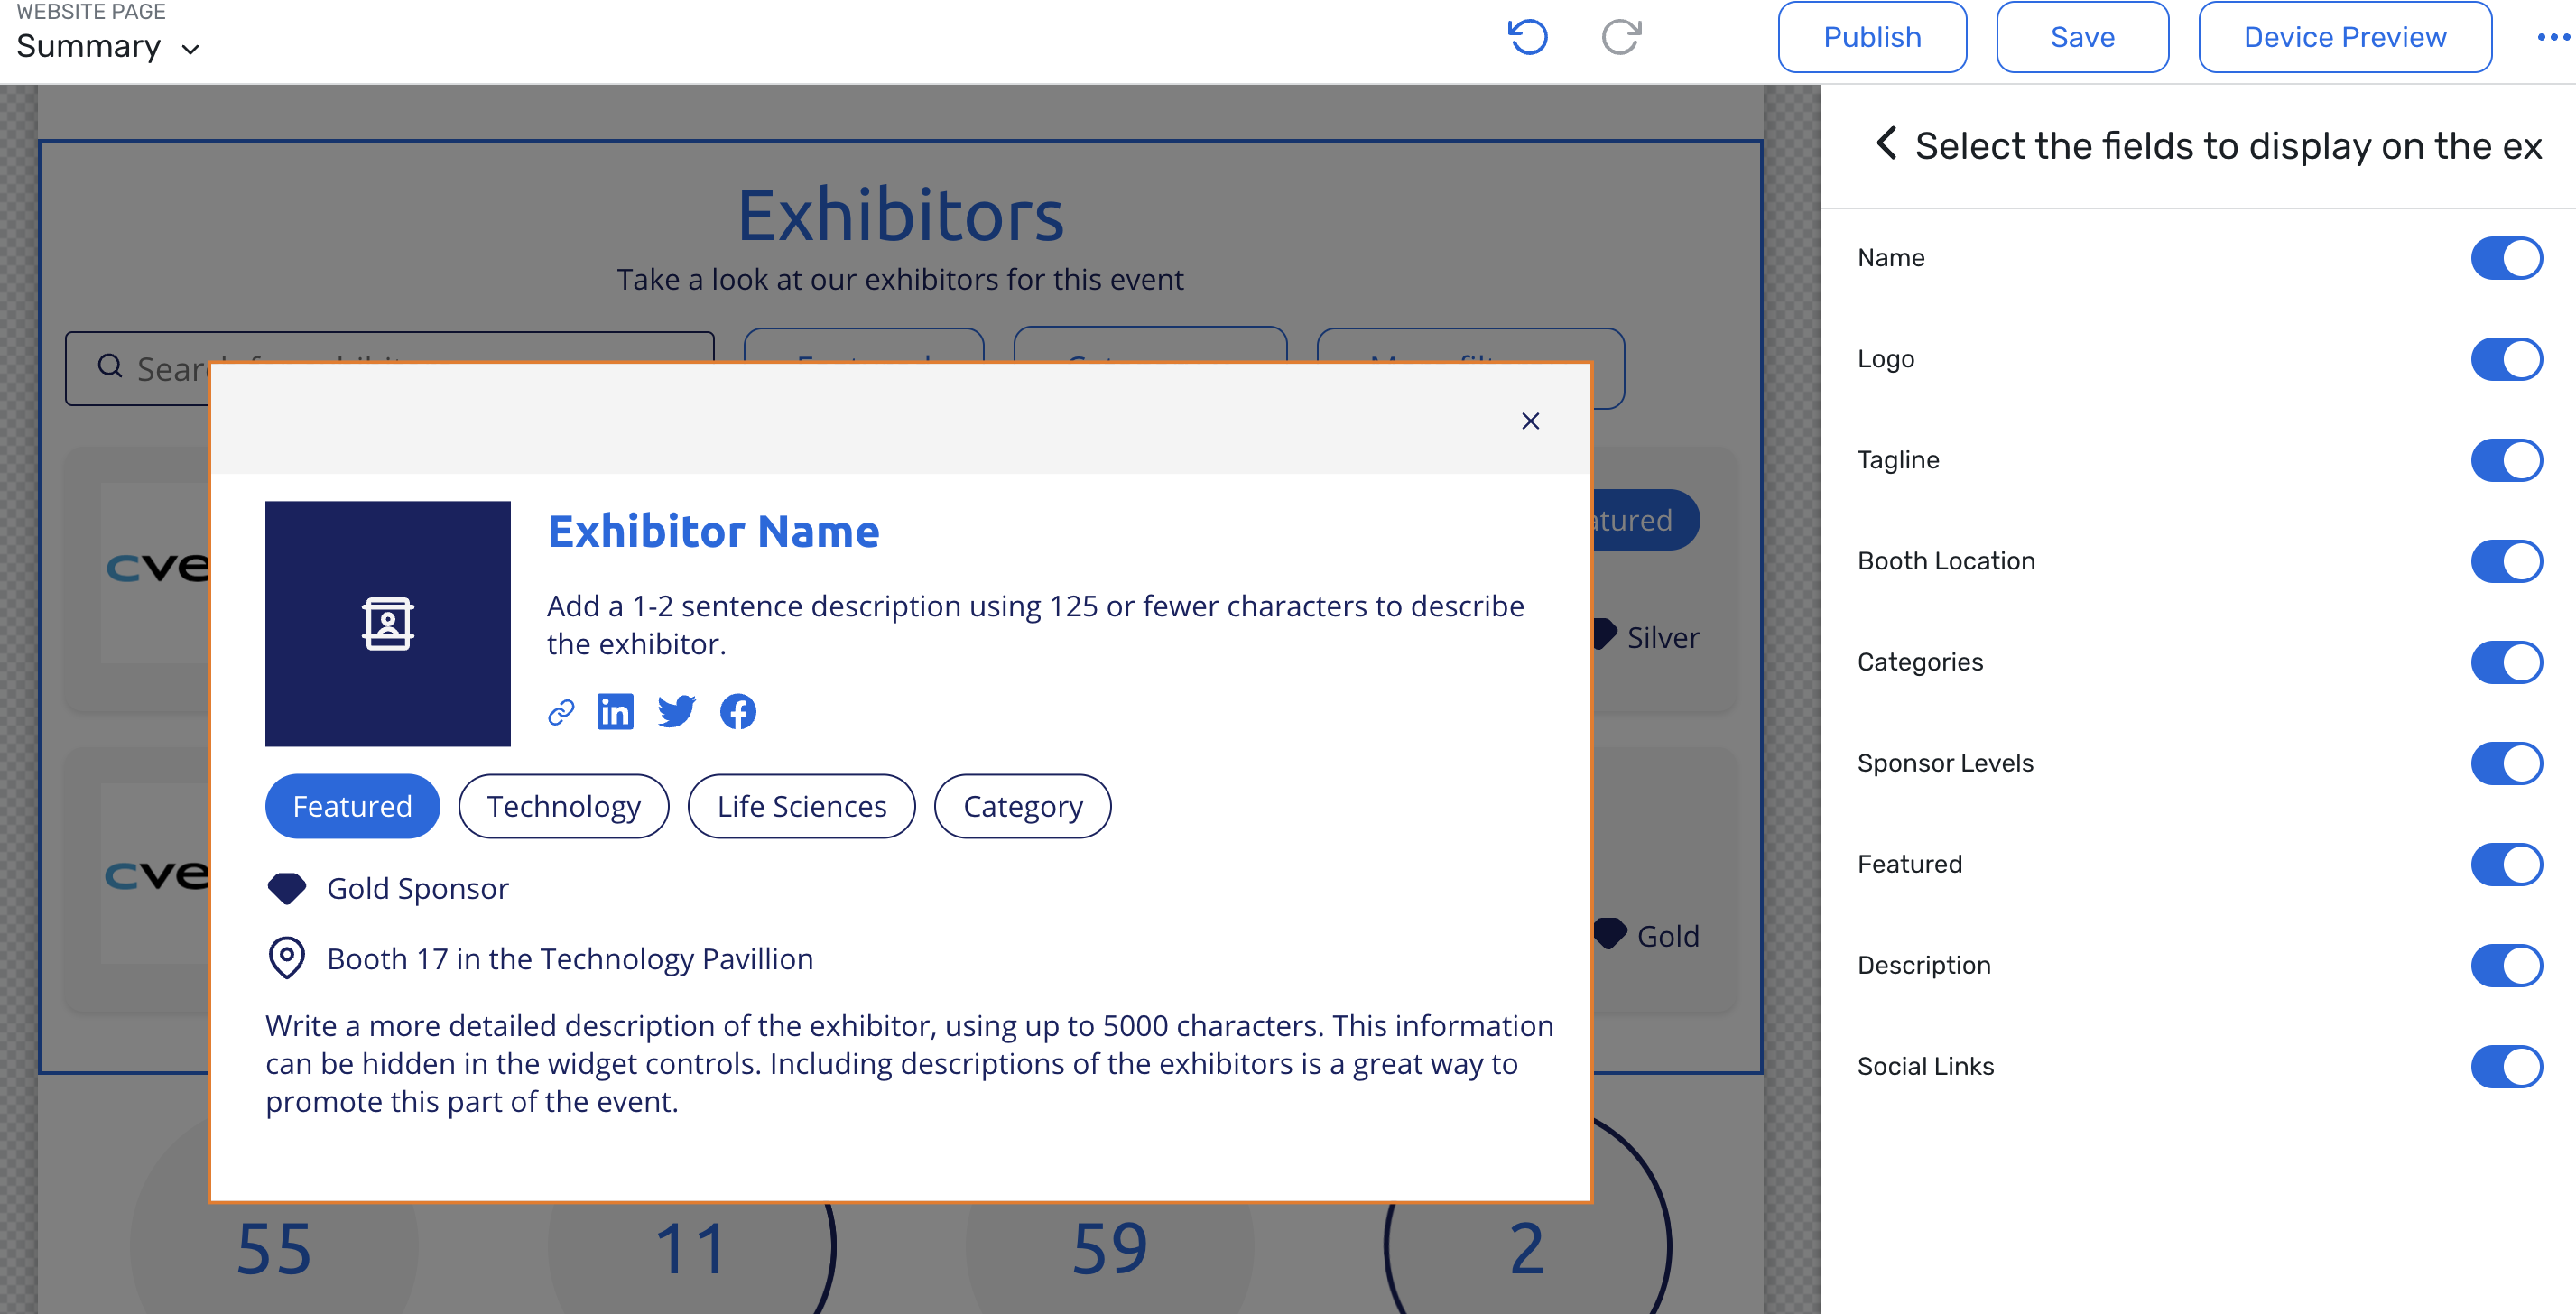2576x1314 pixels.
Task: Click the Silver sponsor label
Action: tap(1663, 637)
